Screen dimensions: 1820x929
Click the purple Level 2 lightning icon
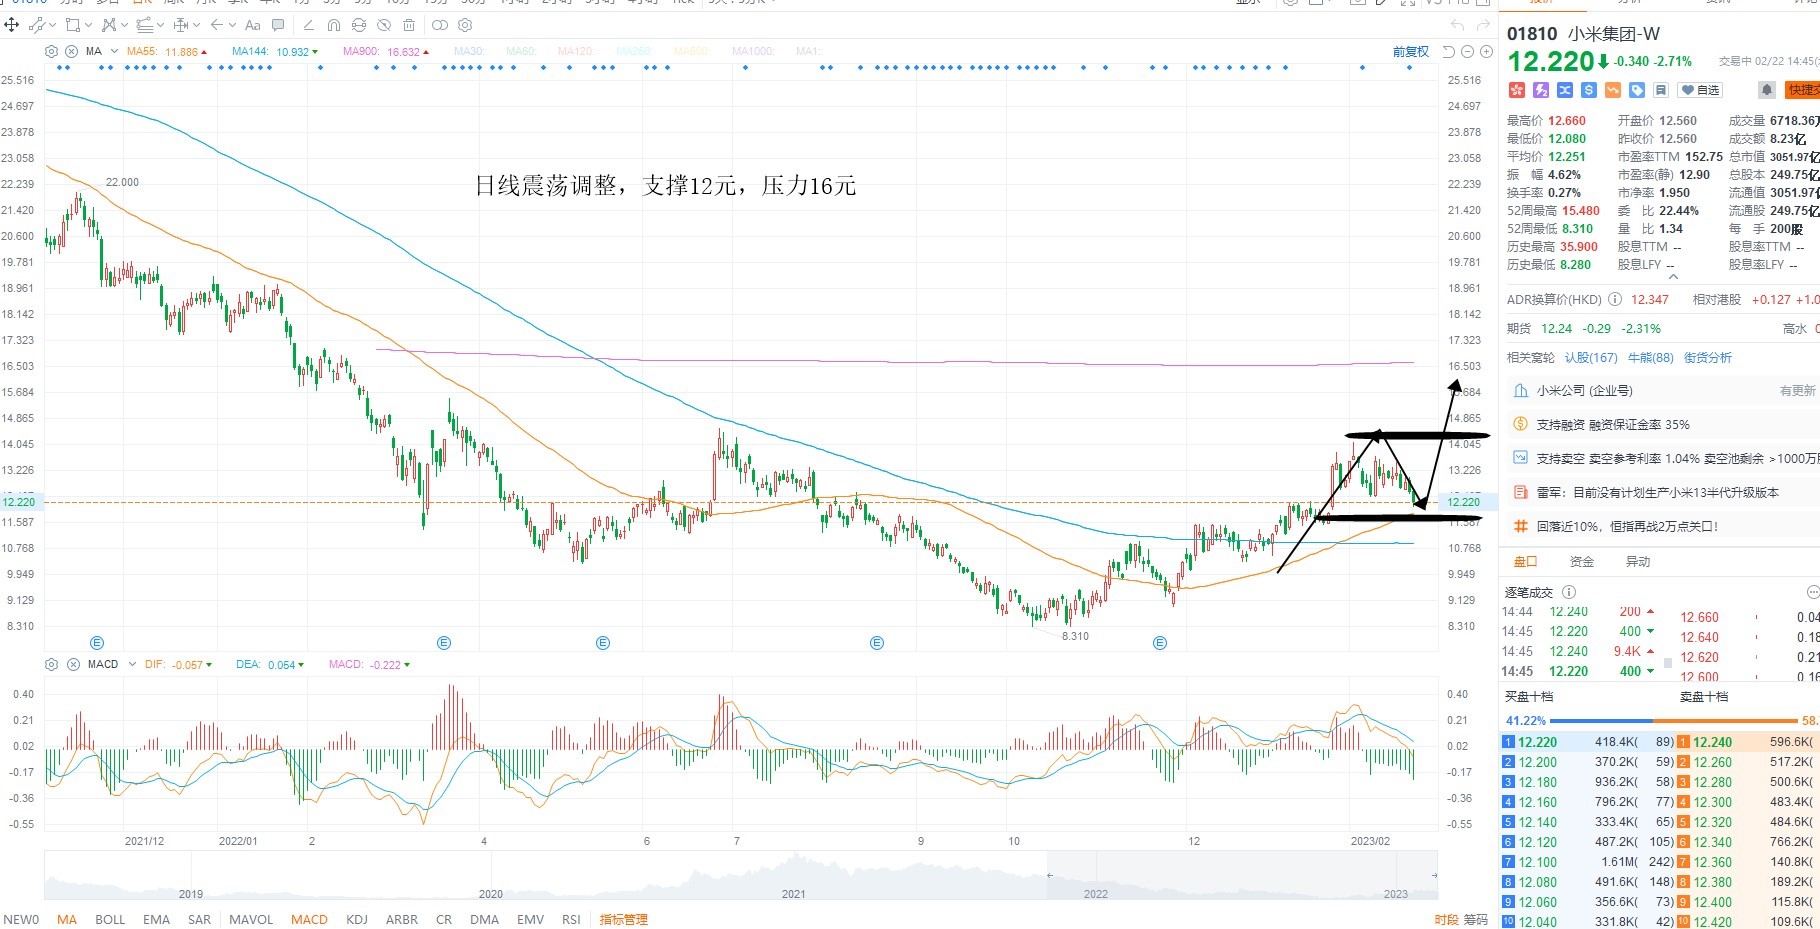(x=1541, y=90)
